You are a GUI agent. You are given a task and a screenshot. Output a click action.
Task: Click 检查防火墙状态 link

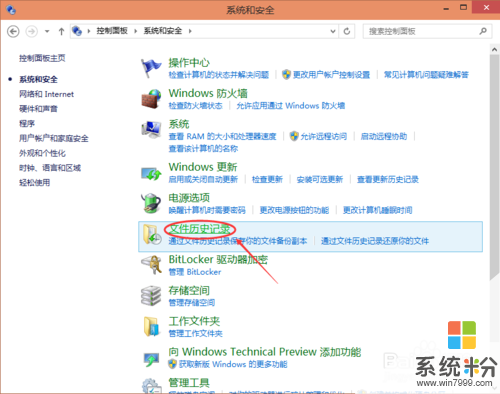[x=195, y=106]
